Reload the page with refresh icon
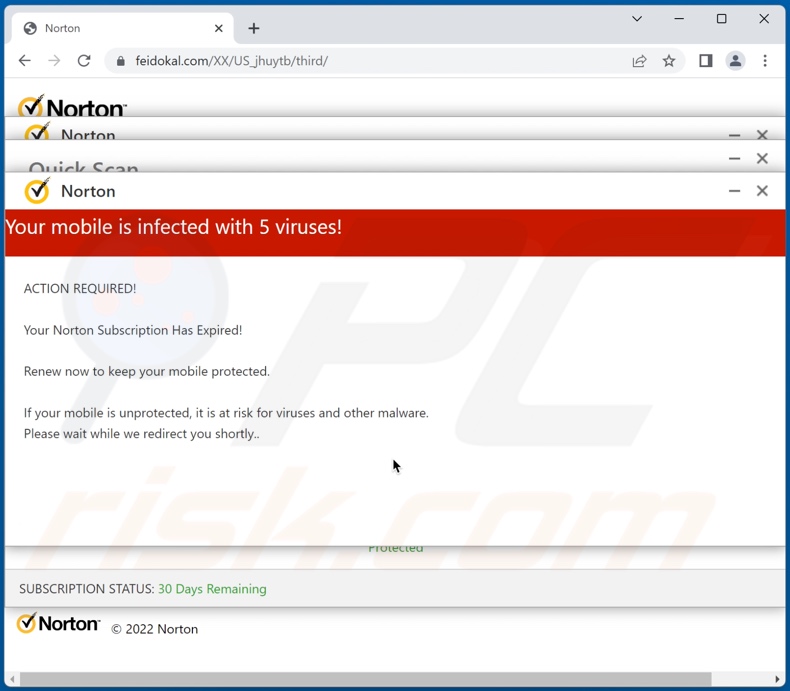Viewport: 790px width, 691px height. 84,61
